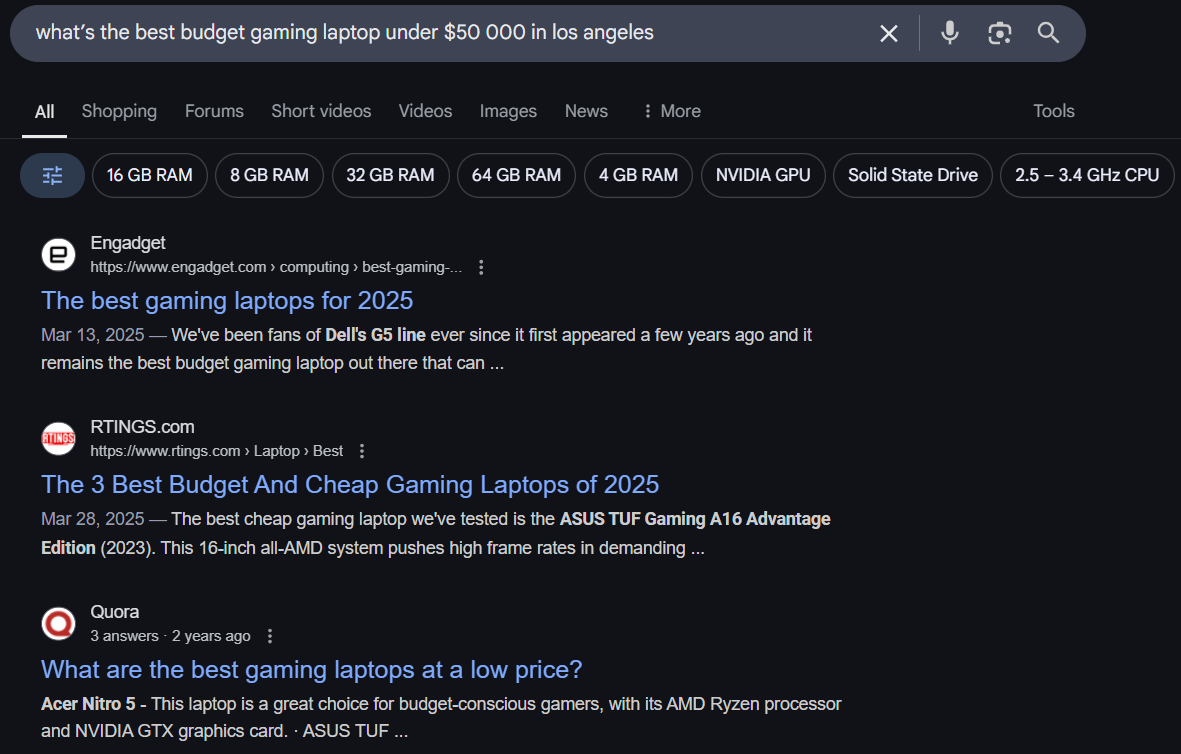The image size is (1181, 754).
Task: Toggle the 16 GB RAM filter chip
Action: 149,175
